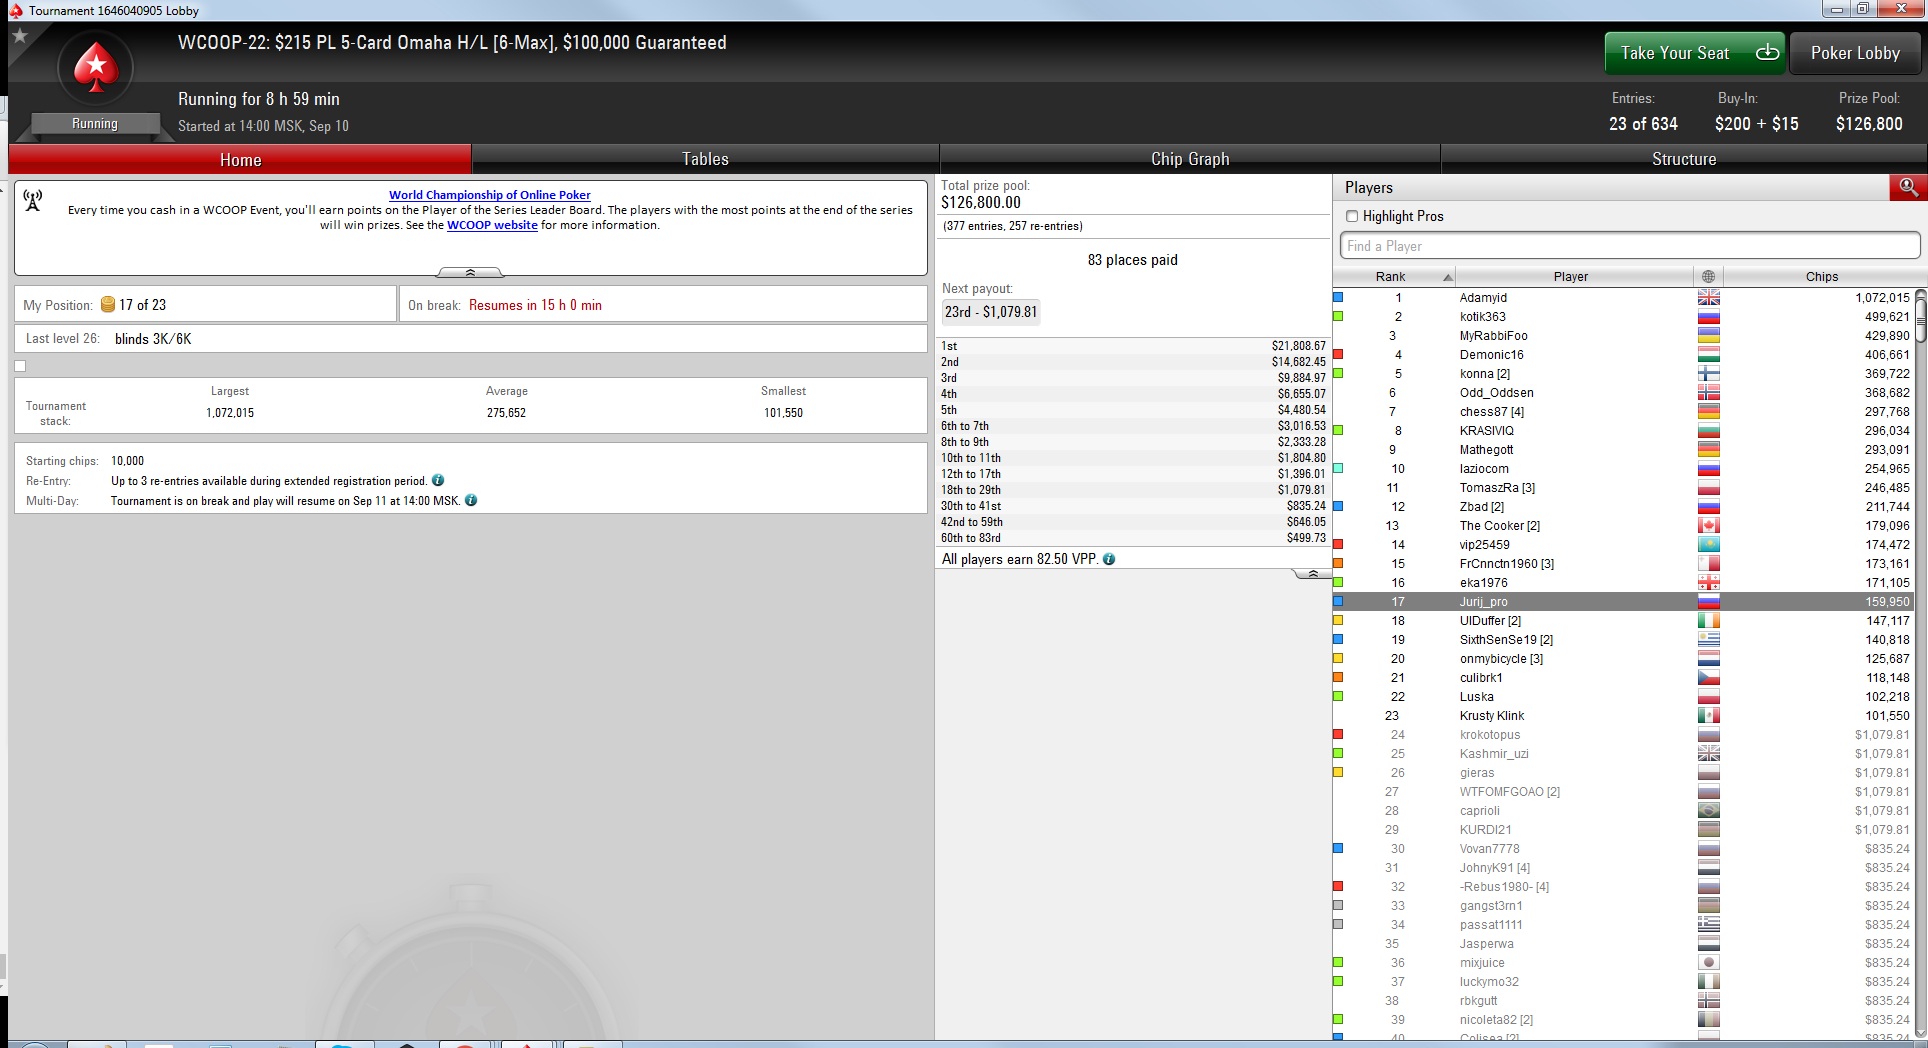Screen dimensions: 1928x1048
Task: Click the German flag beside chess87
Action: coord(1709,412)
